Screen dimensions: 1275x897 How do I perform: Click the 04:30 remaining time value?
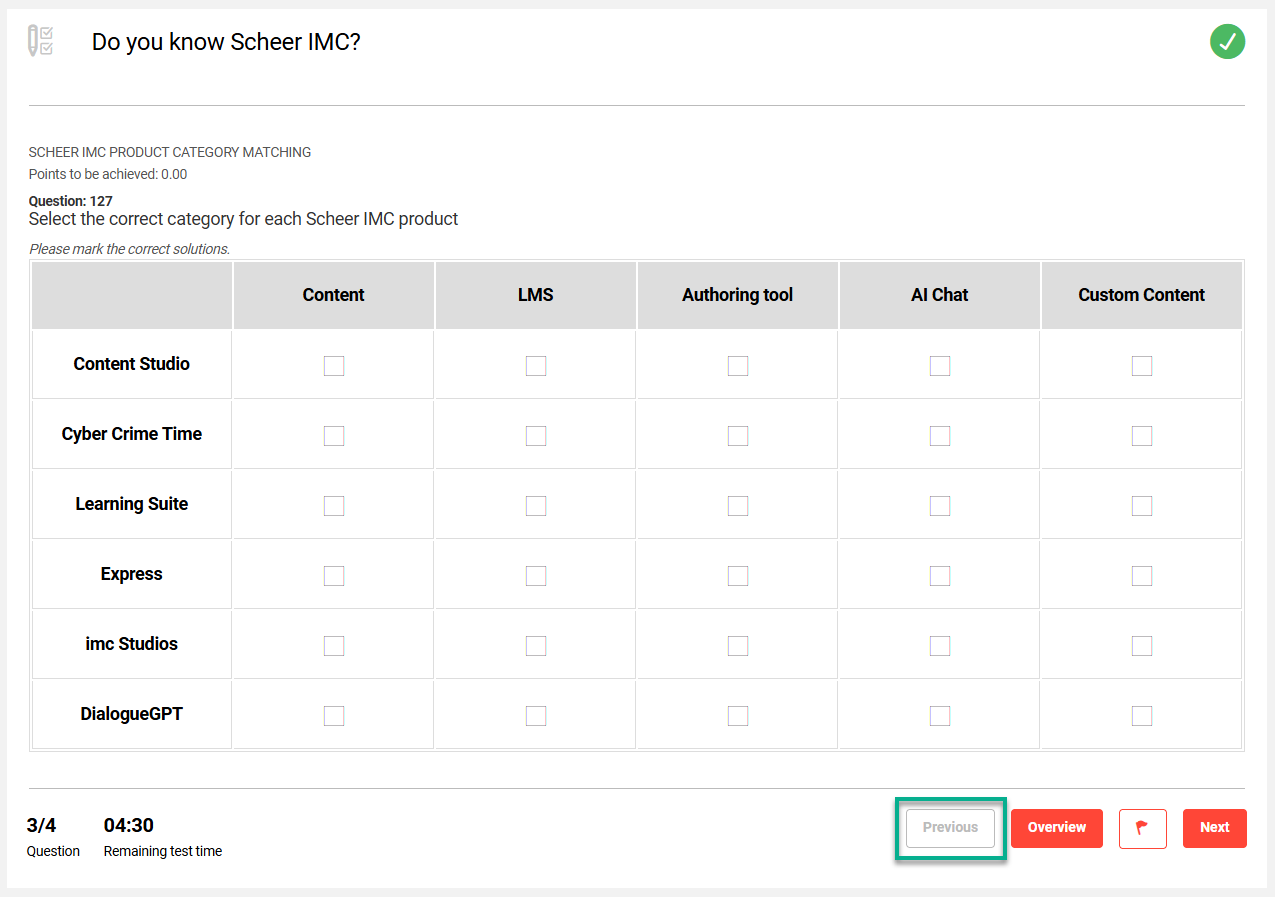[x=129, y=825]
